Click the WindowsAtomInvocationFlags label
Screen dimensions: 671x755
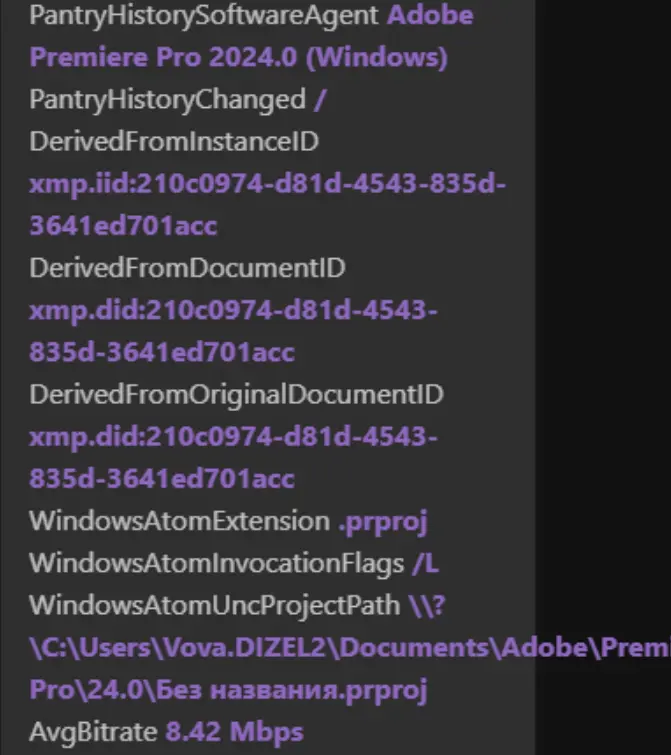click(x=216, y=563)
